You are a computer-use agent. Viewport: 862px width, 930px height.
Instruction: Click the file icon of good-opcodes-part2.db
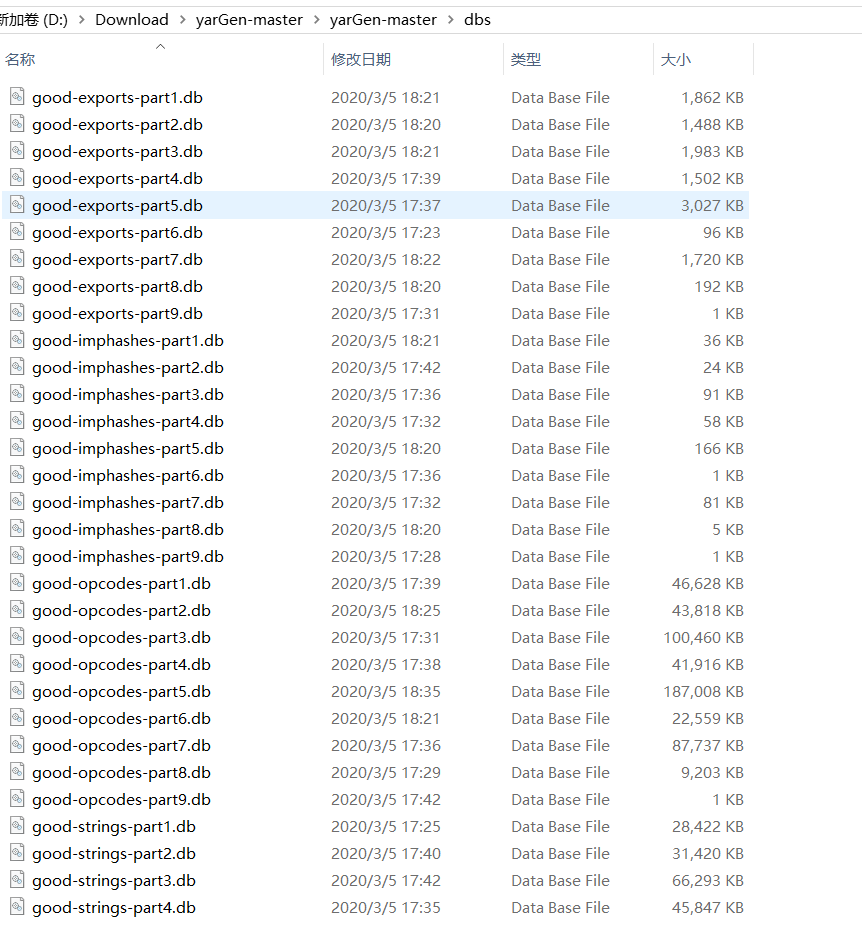pyautogui.click(x=17, y=610)
